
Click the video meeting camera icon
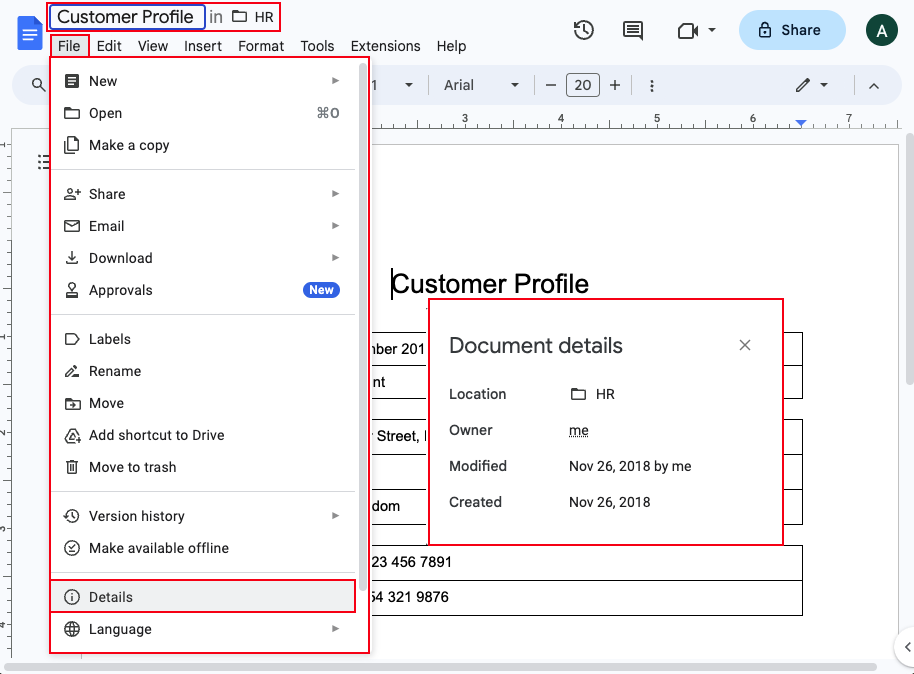[x=688, y=30]
